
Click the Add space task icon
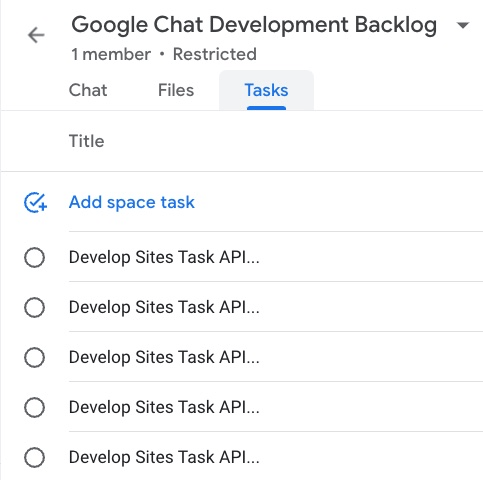35,202
